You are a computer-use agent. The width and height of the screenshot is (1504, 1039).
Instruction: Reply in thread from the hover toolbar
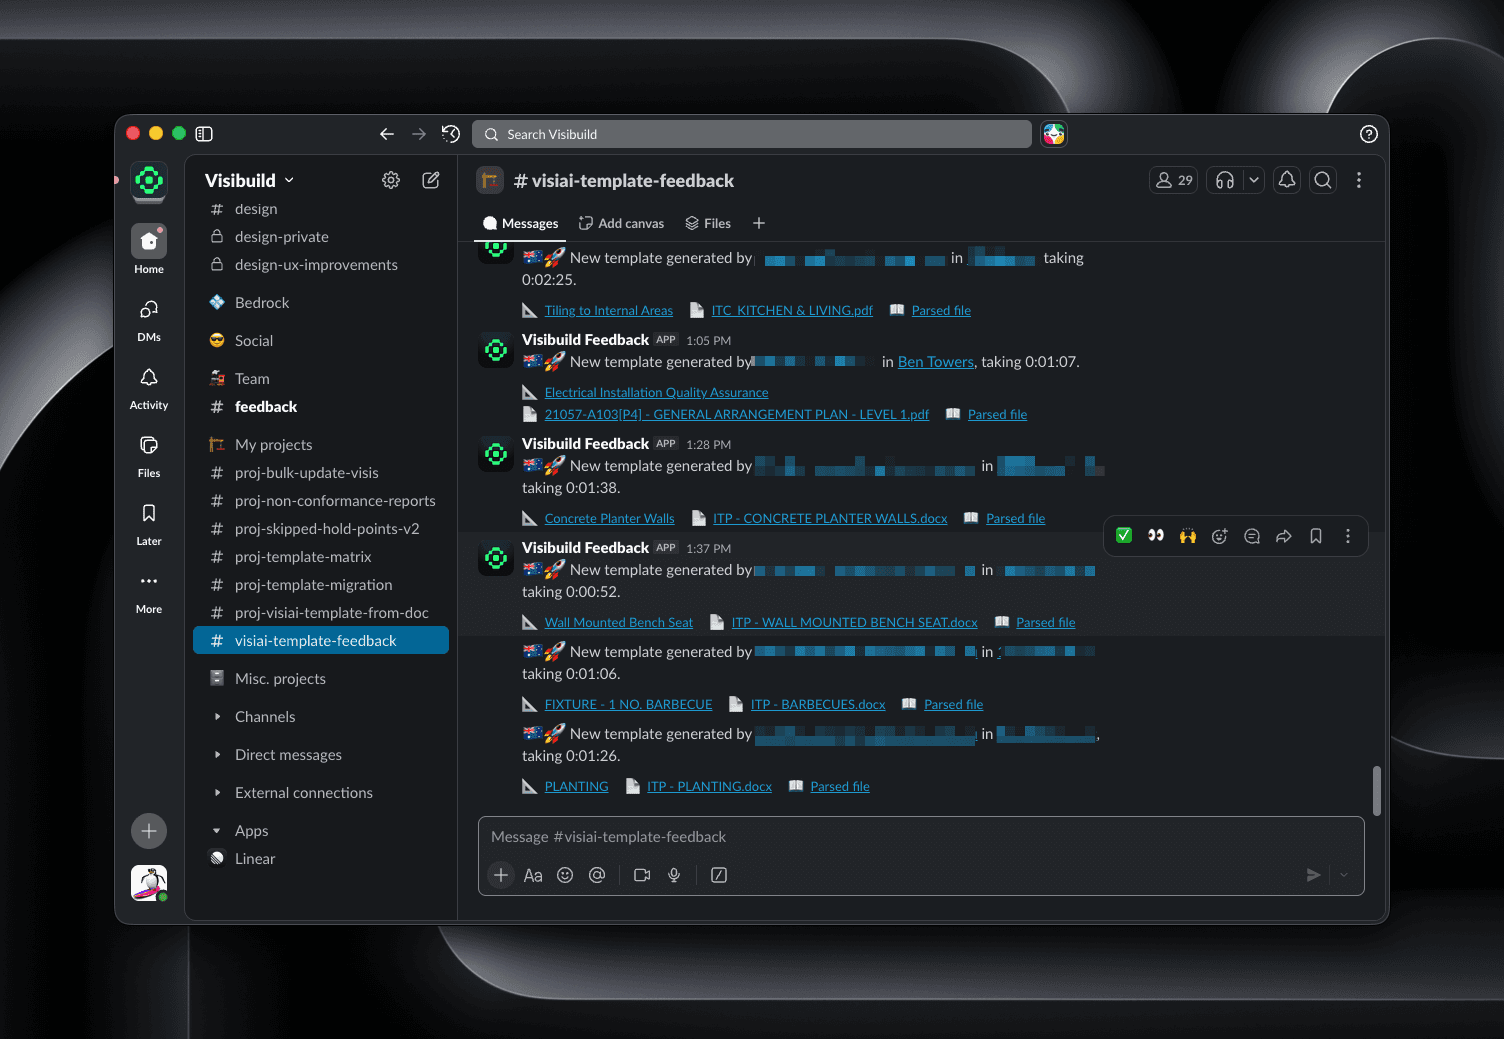point(1251,536)
